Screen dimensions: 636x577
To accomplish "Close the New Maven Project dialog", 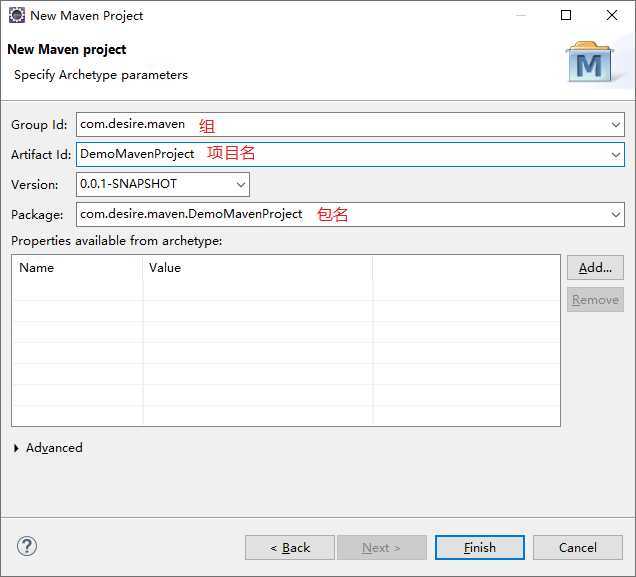I will (612, 15).
